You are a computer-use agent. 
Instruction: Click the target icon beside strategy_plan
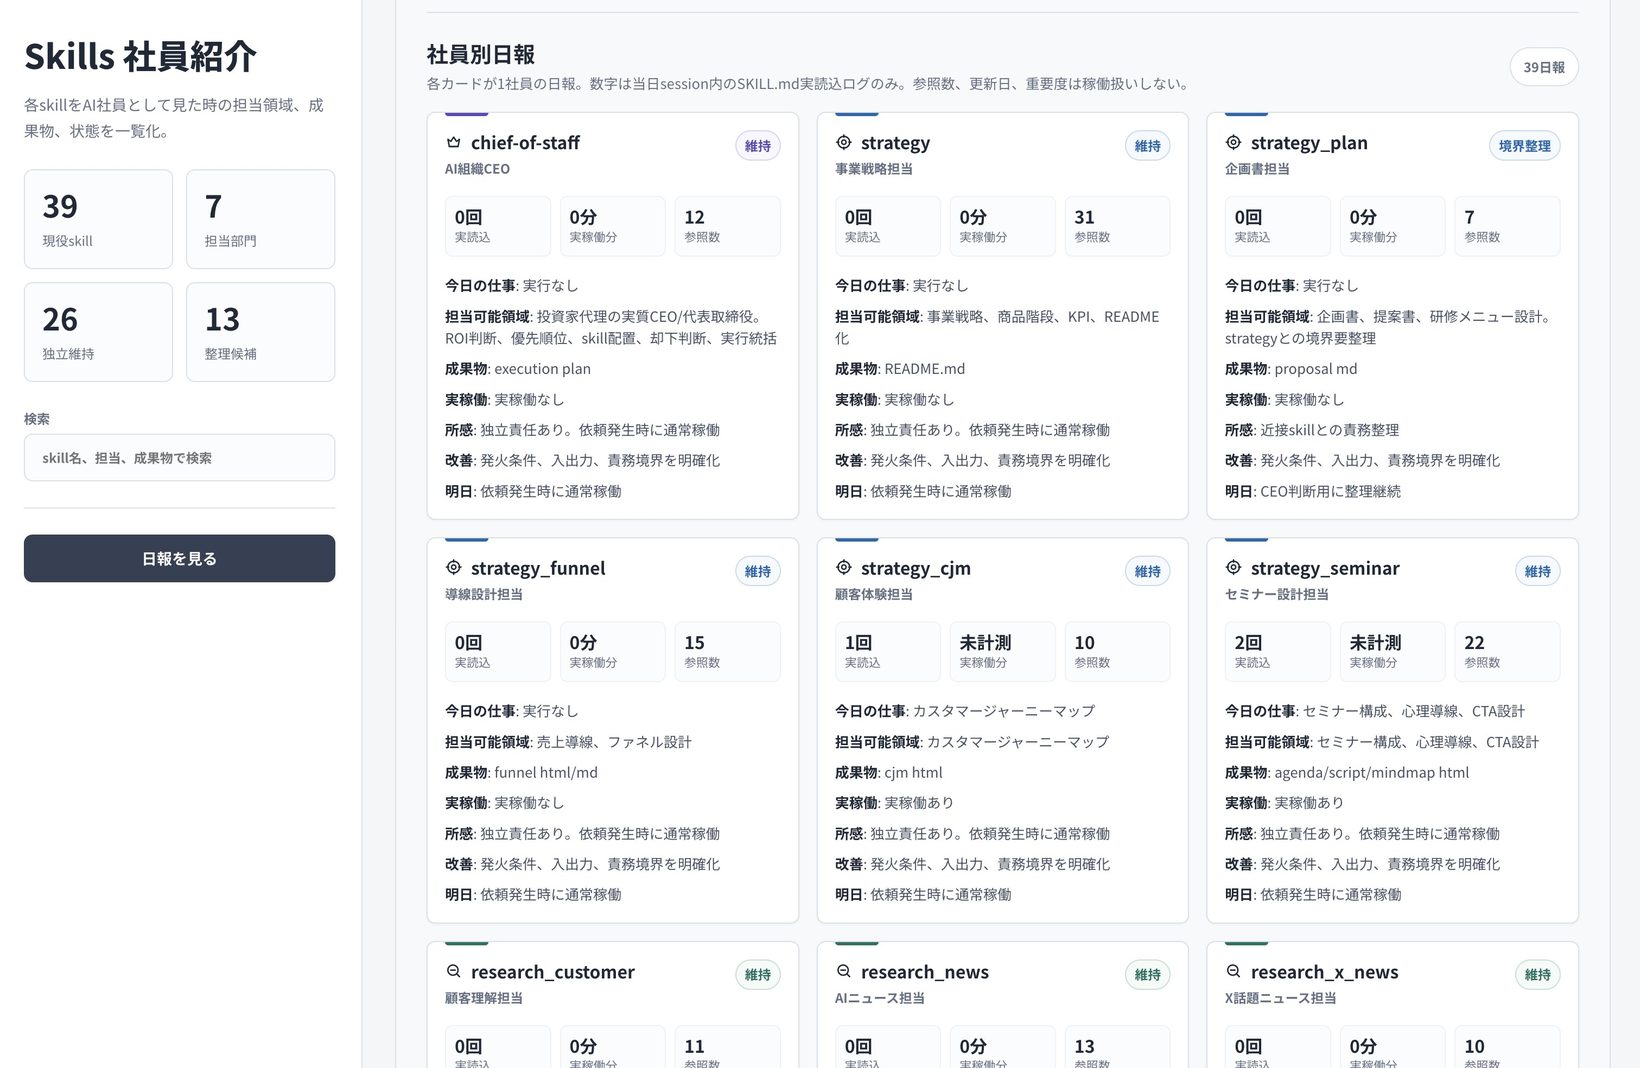click(1234, 142)
